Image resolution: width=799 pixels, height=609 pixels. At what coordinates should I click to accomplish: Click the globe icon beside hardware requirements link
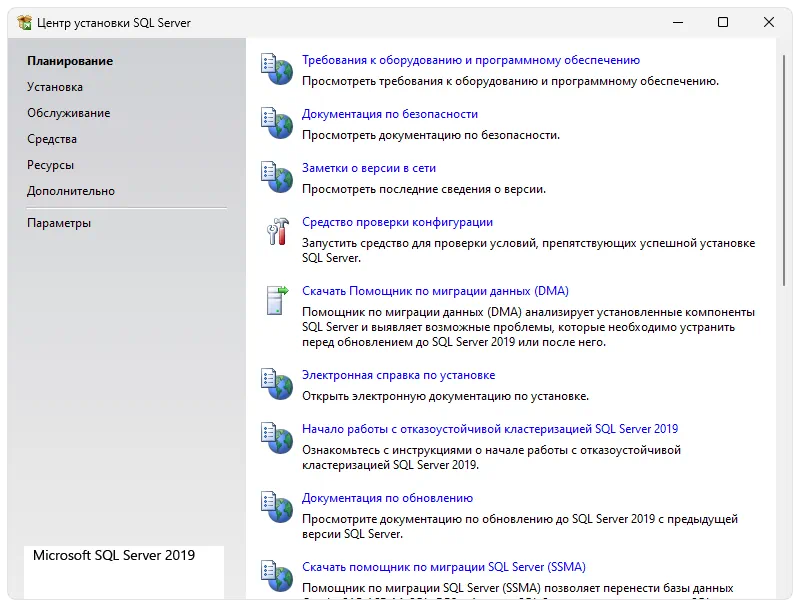pos(277,69)
